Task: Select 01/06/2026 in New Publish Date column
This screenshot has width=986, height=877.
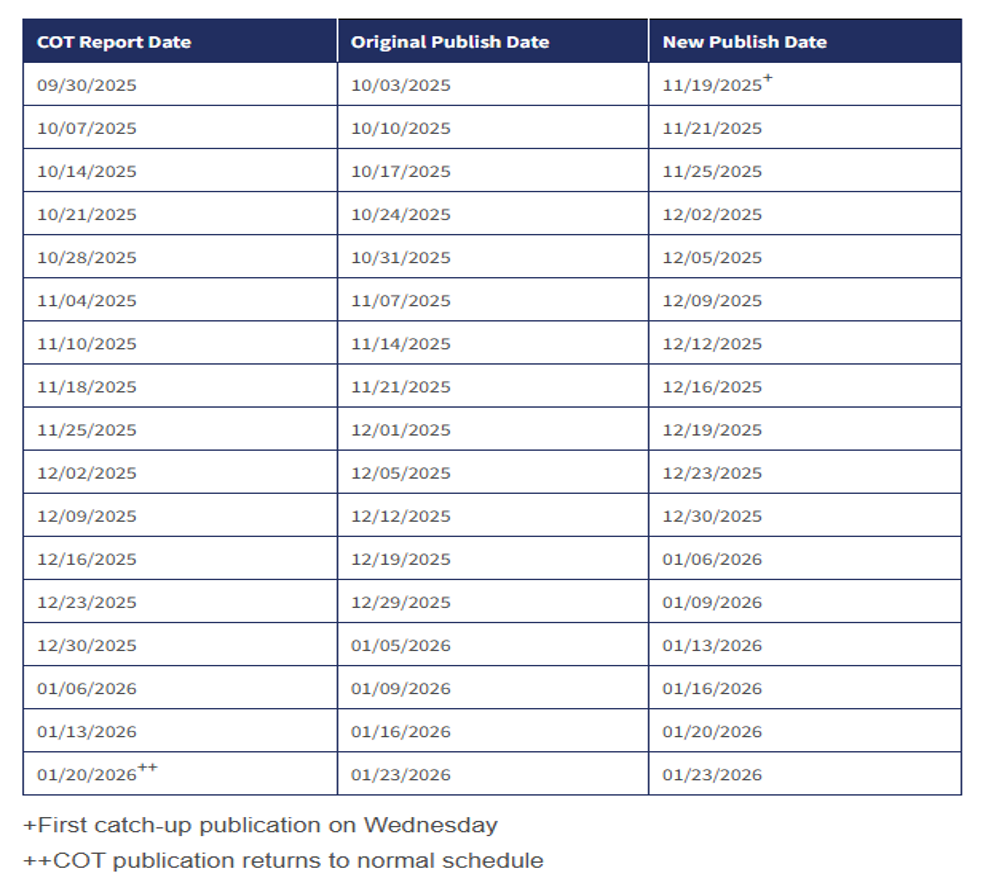Action: [712, 559]
